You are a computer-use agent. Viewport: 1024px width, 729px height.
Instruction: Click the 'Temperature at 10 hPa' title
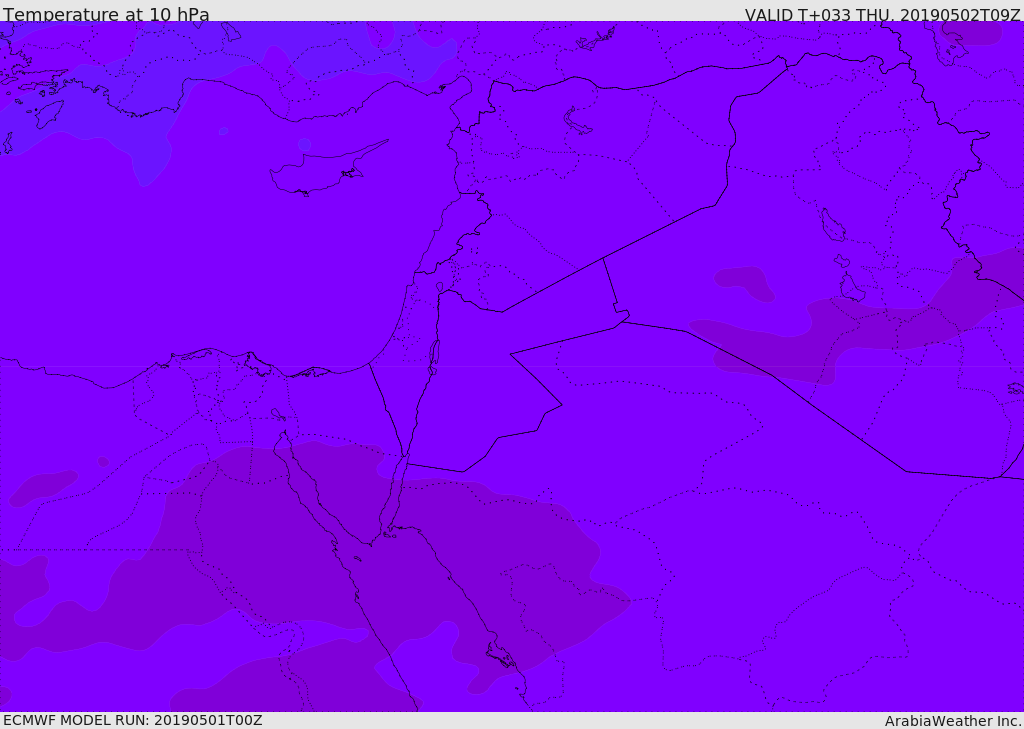coord(106,14)
